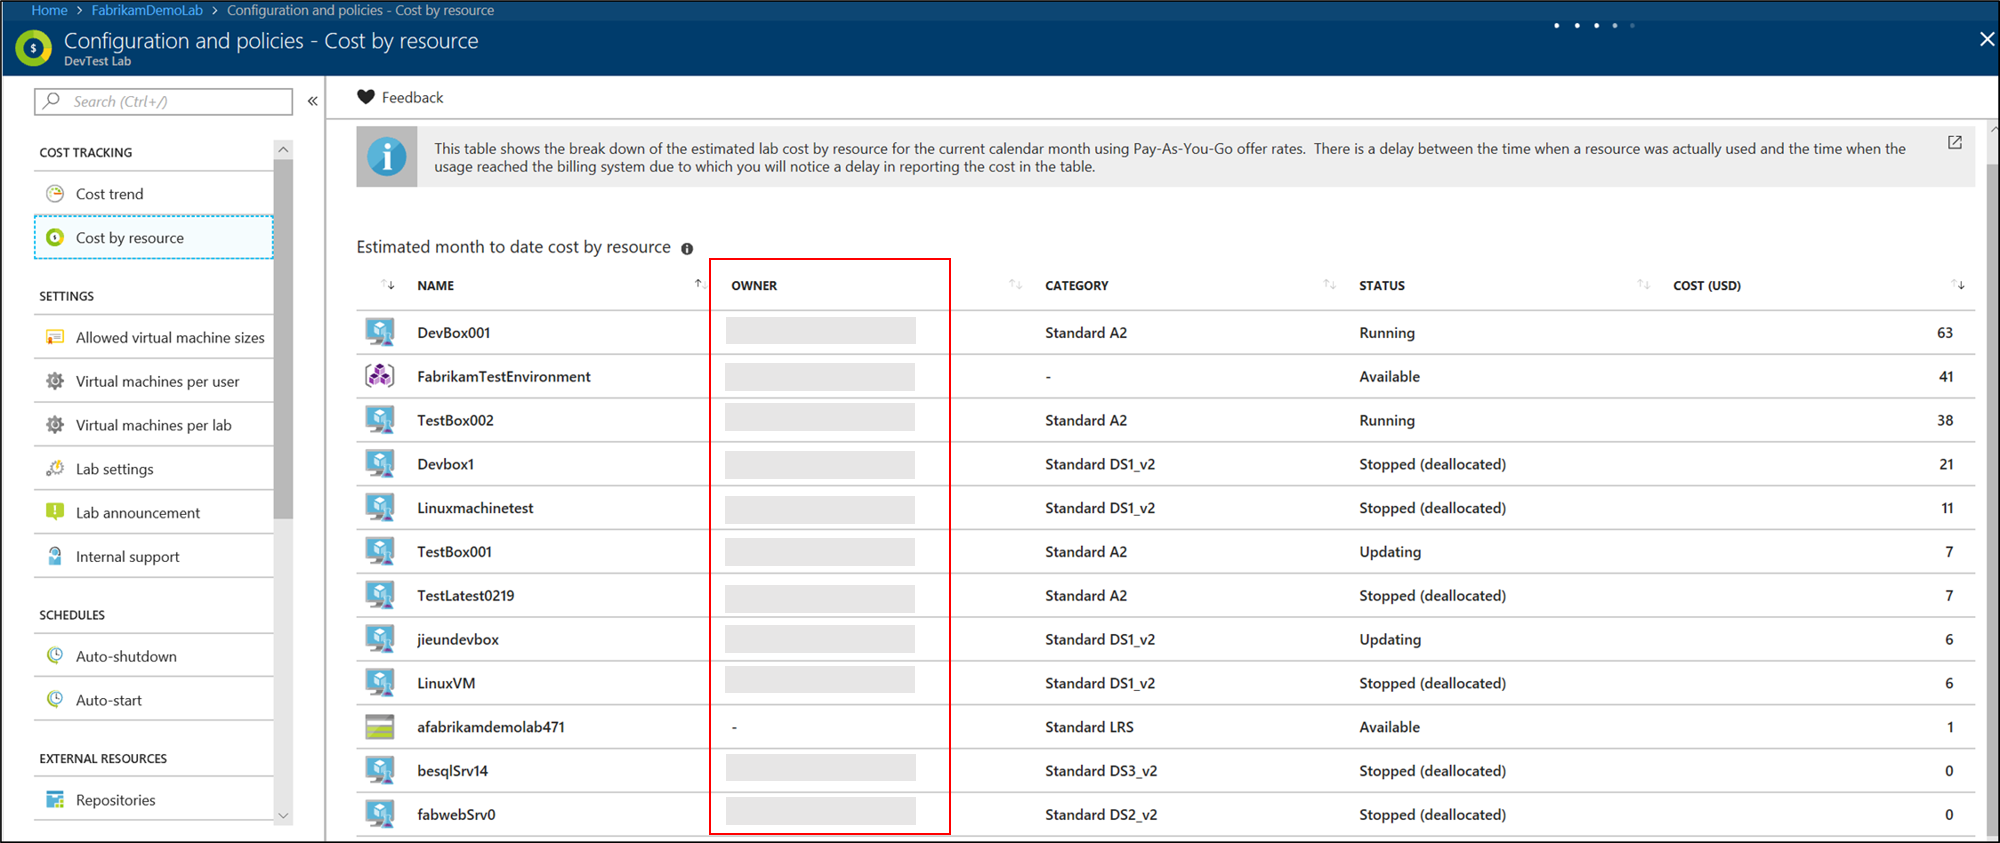Click the afabrikamdemolab471 storage account icon
Viewport: 2000px width, 843px height.
tap(380, 727)
